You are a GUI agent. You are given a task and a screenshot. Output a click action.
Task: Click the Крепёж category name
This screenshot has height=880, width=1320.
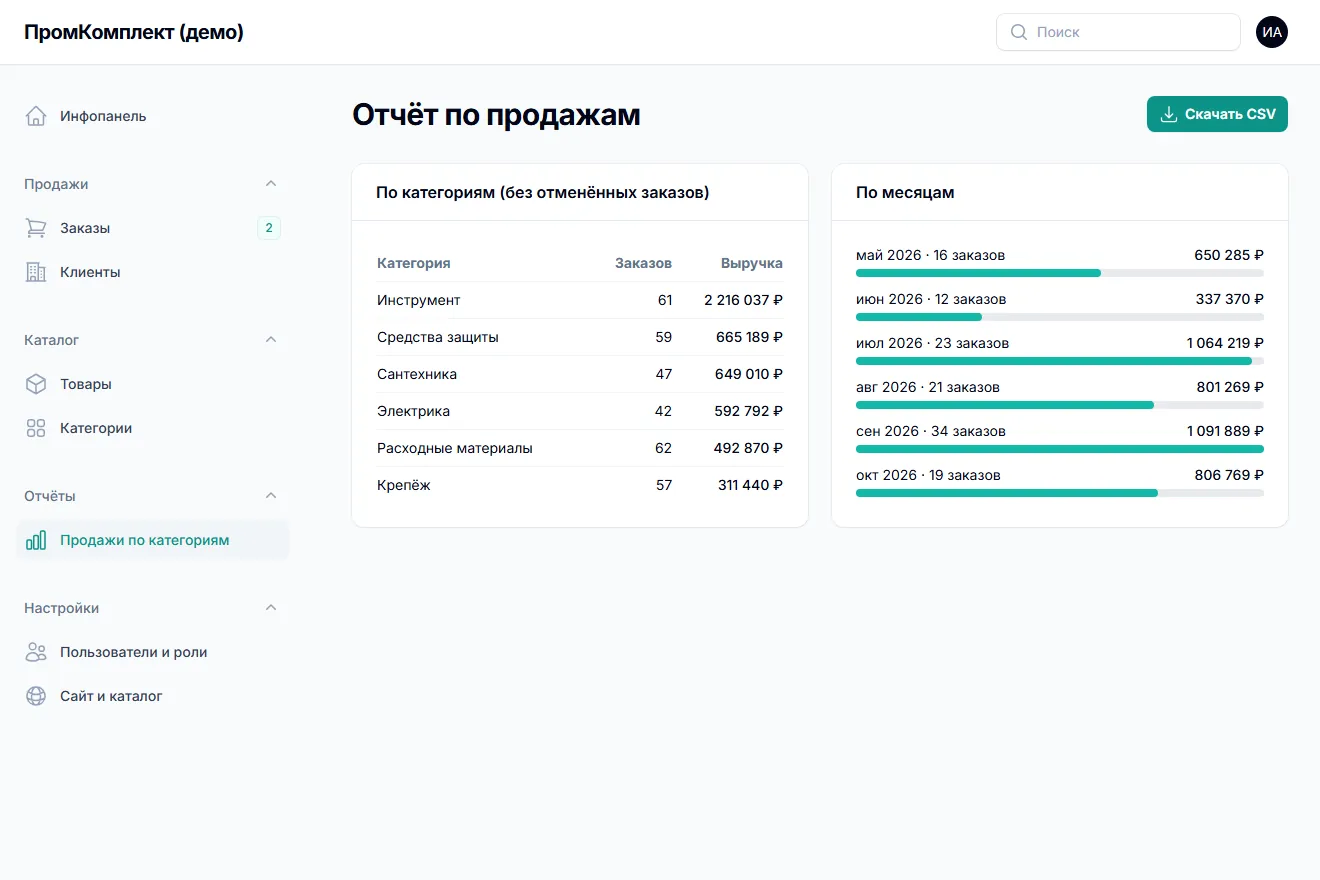[404, 485]
